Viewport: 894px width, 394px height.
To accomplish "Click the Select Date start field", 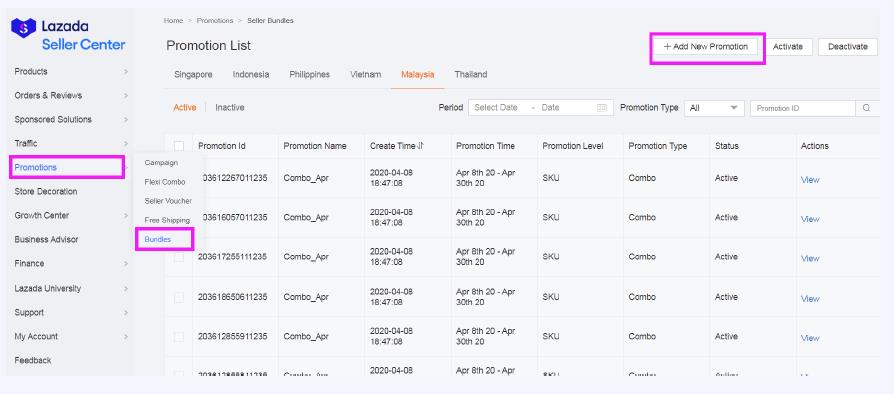I will click(x=496, y=108).
